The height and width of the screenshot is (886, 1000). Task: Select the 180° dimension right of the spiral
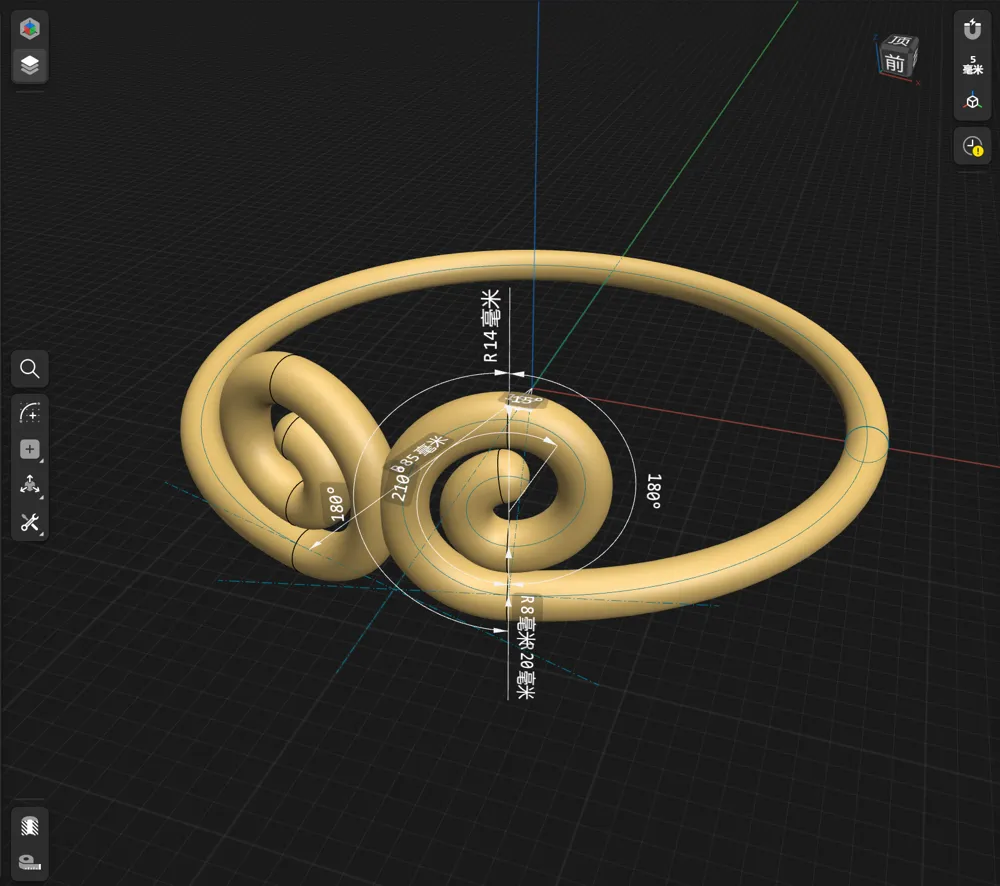pos(655,492)
